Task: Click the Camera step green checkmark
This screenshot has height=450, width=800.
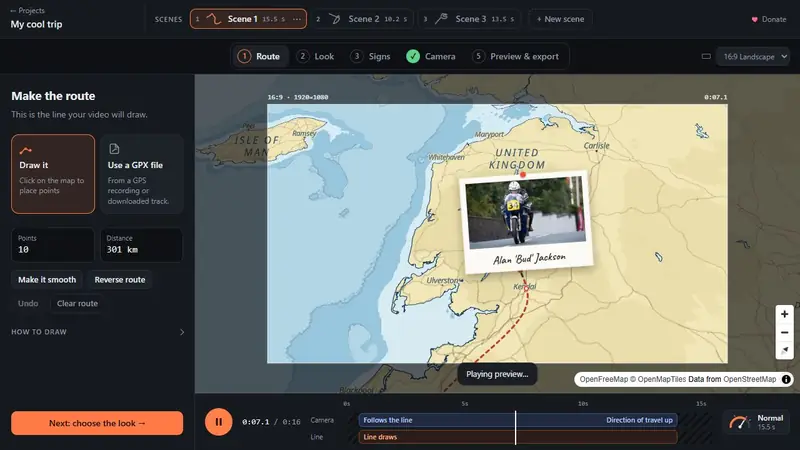Action: [413, 56]
